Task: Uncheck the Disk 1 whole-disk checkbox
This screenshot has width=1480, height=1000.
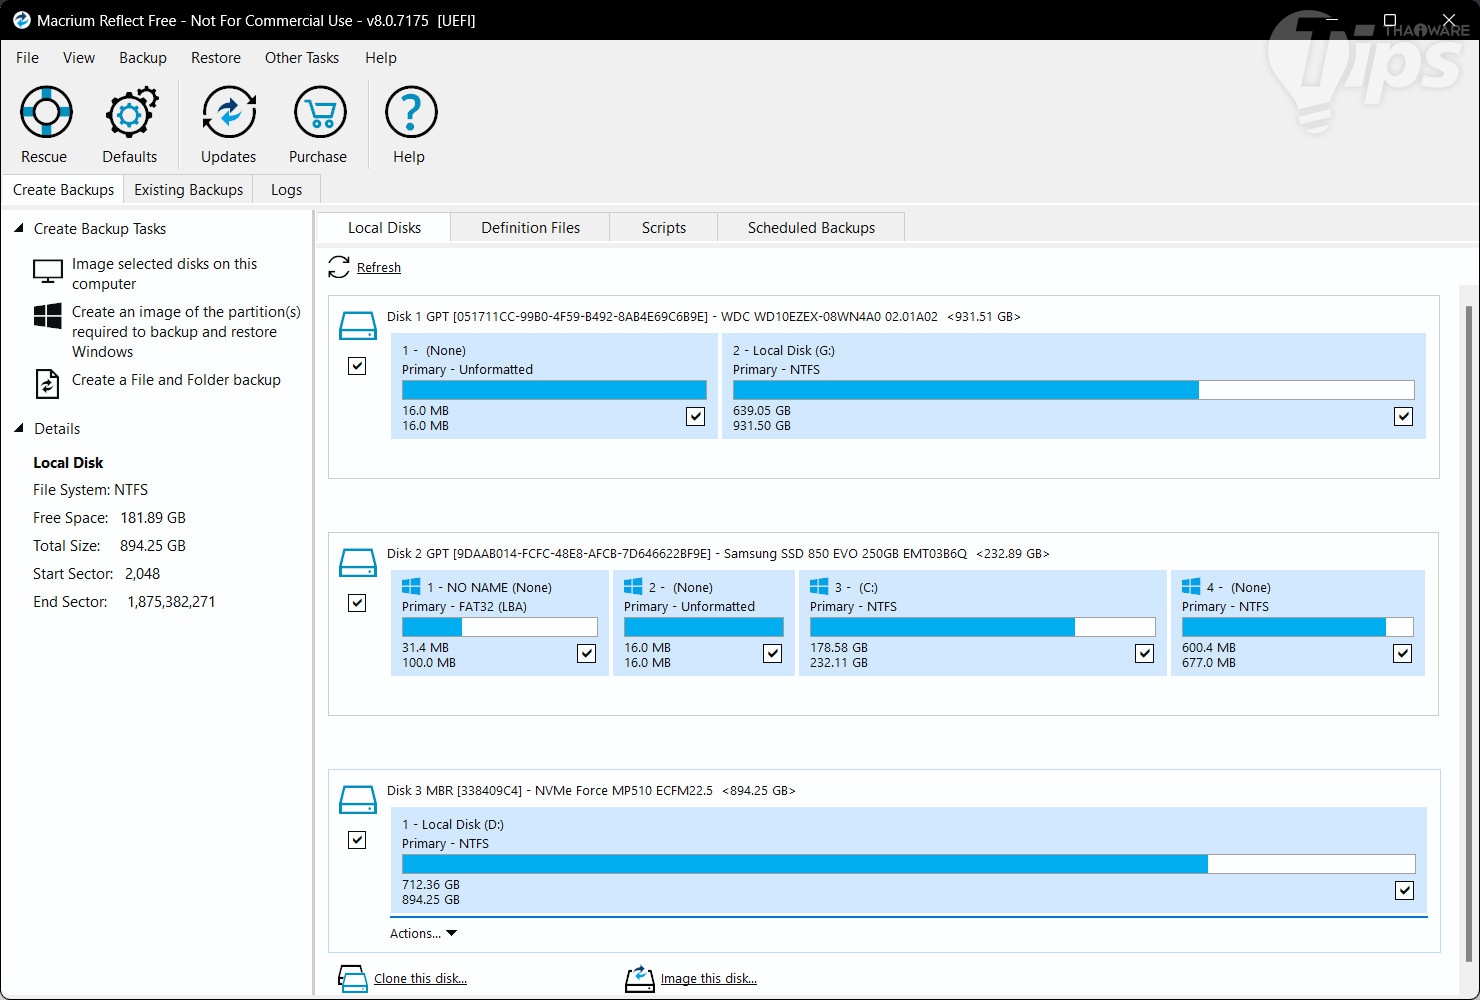Action: [357, 366]
